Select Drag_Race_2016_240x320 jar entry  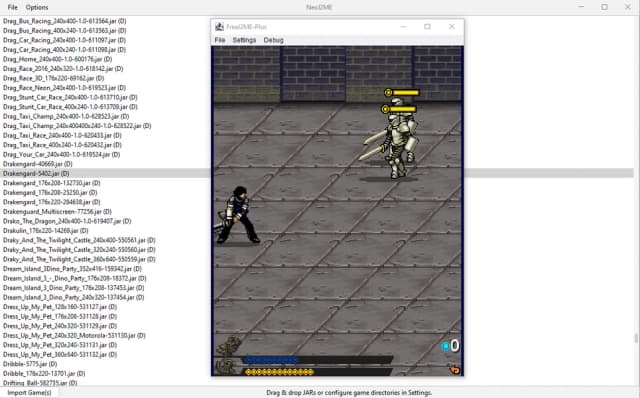point(63,69)
